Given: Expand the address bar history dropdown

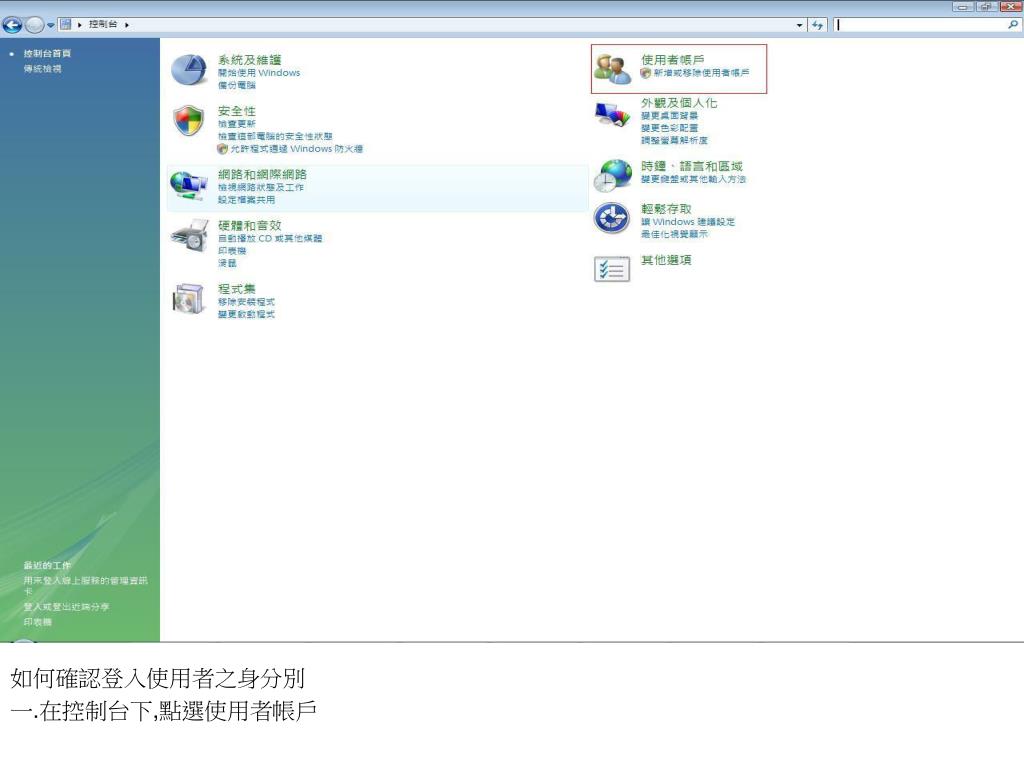Looking at the screenshot, I should point(799,25).
